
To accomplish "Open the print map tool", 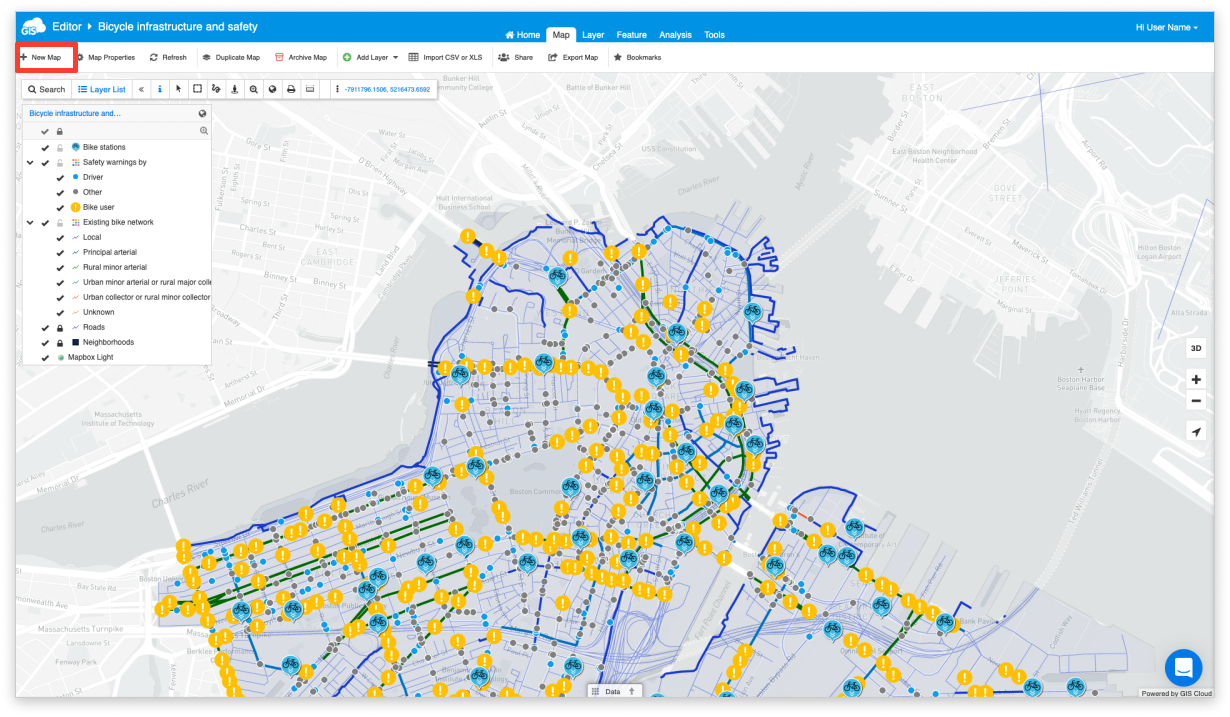I will pyautogui.click(x=291, y=89).
